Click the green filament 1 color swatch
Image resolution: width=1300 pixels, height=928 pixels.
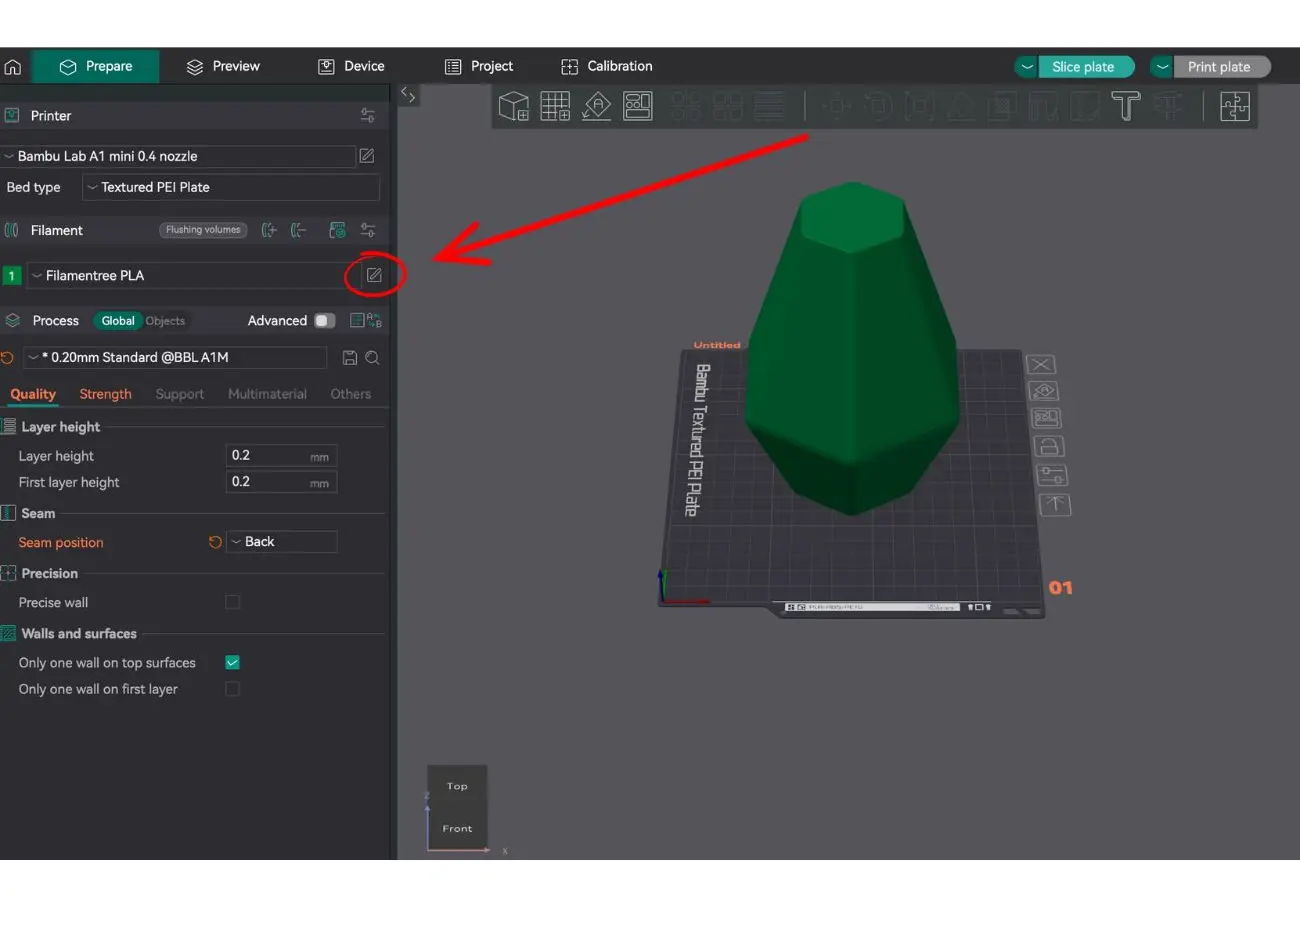[12, 276]
